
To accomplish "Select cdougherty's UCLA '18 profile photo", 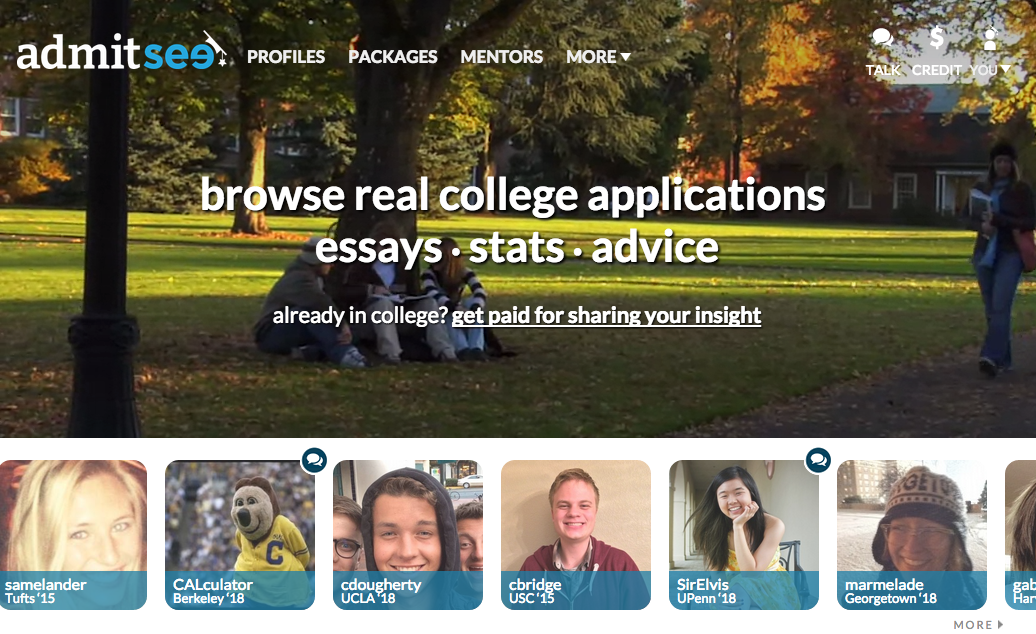I will tap(408, 535).
